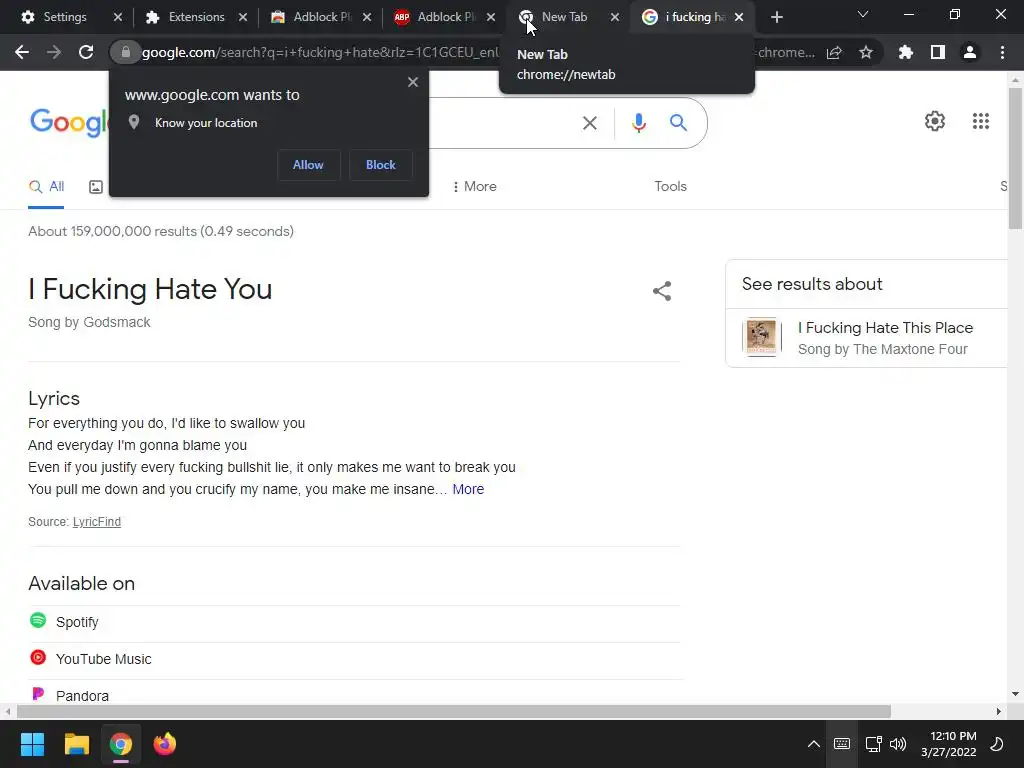Click the Google logo
This screenshot has height=768, width=1024.
(69, 122)
